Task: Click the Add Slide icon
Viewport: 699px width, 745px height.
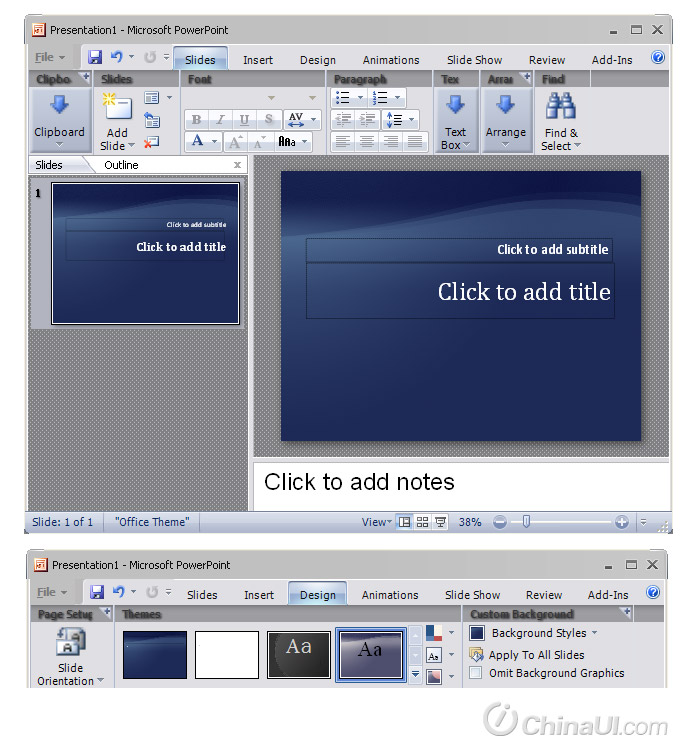Action: (117, 105)
